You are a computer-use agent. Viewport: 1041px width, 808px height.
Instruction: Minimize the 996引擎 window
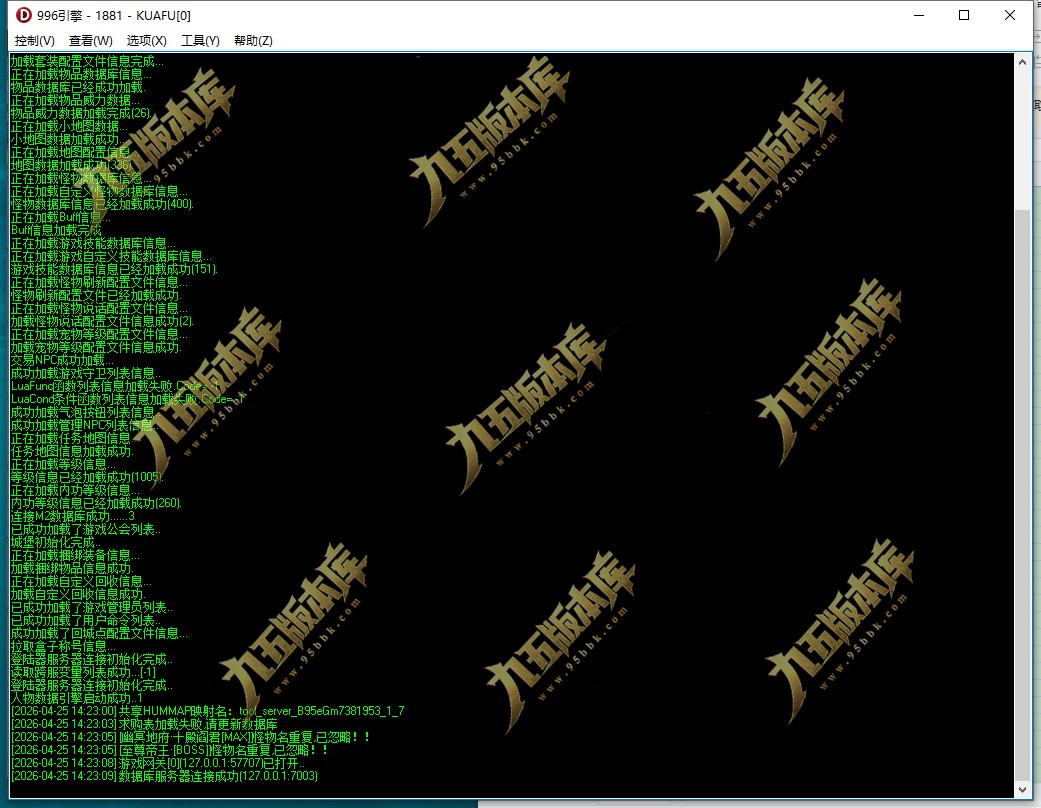(919, 15)
